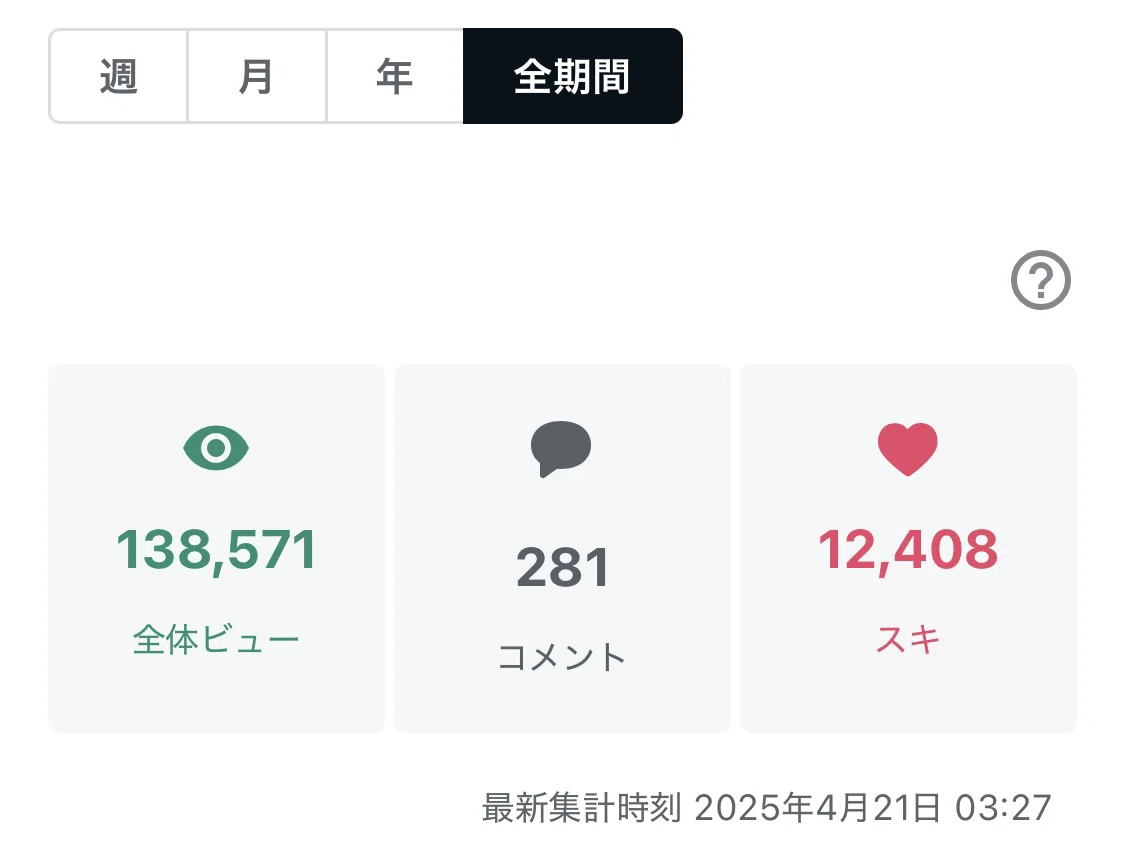Click the question mark help icon
The width and height of the screenshot is (1125, 850).
coord(1040,280)
